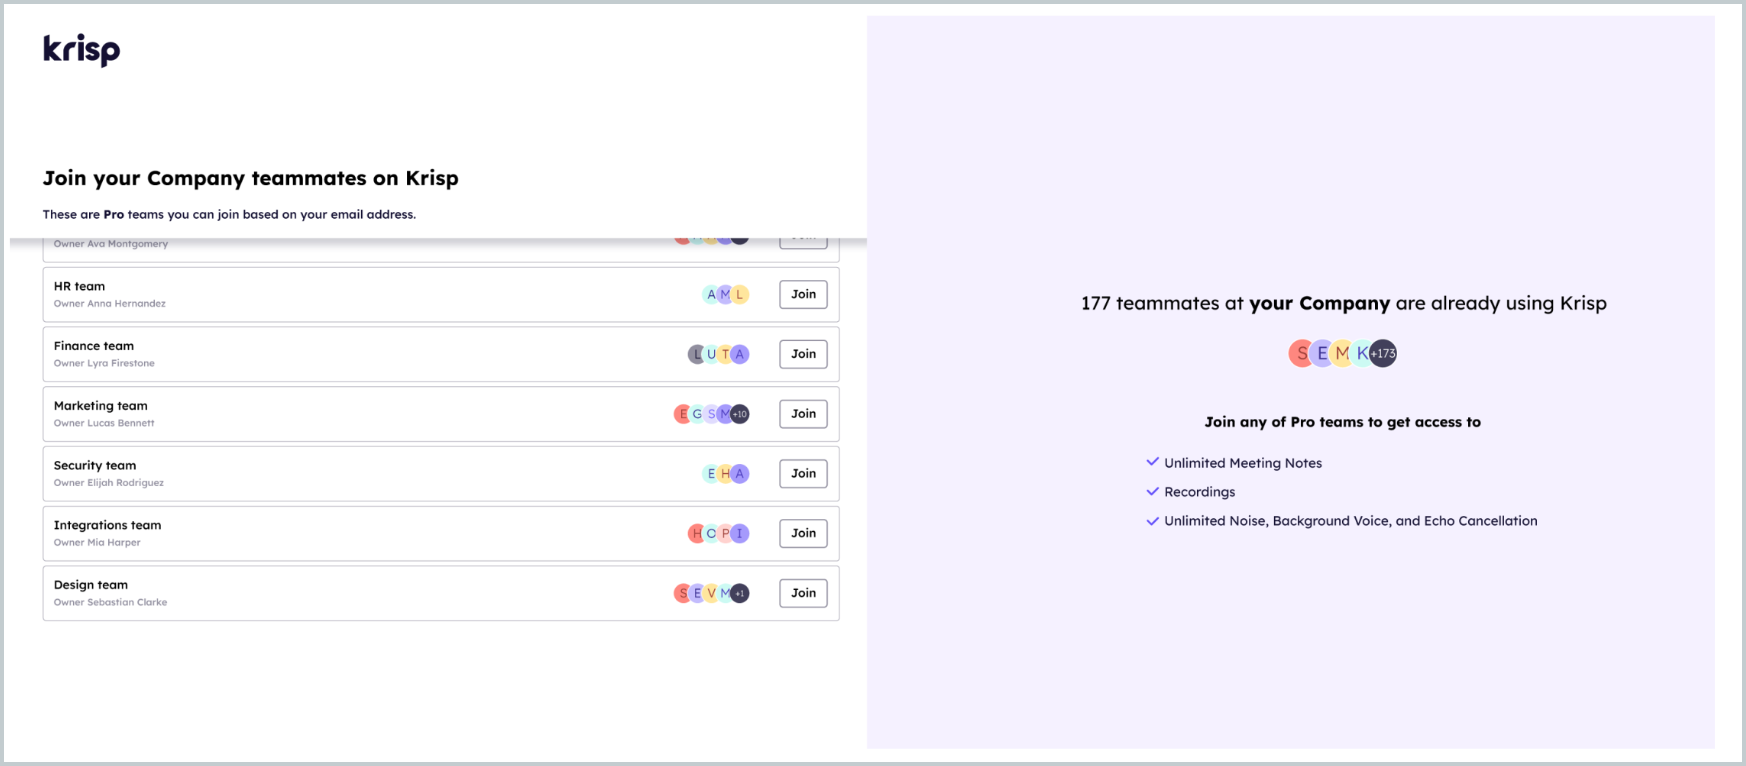This screenshot has height=766, width=1746.
Task: Click avatar A in Finance team row
Action: [740, 354]
